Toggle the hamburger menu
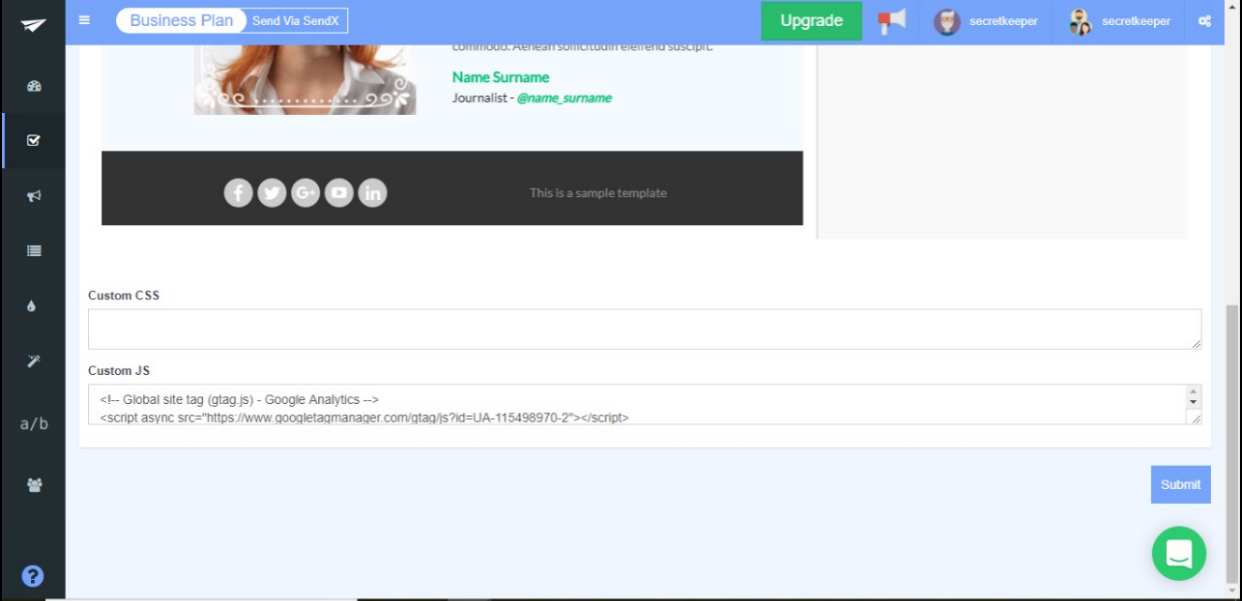Image resolution: width=1242 pixels, height=601 pixels. click(84, 20)
